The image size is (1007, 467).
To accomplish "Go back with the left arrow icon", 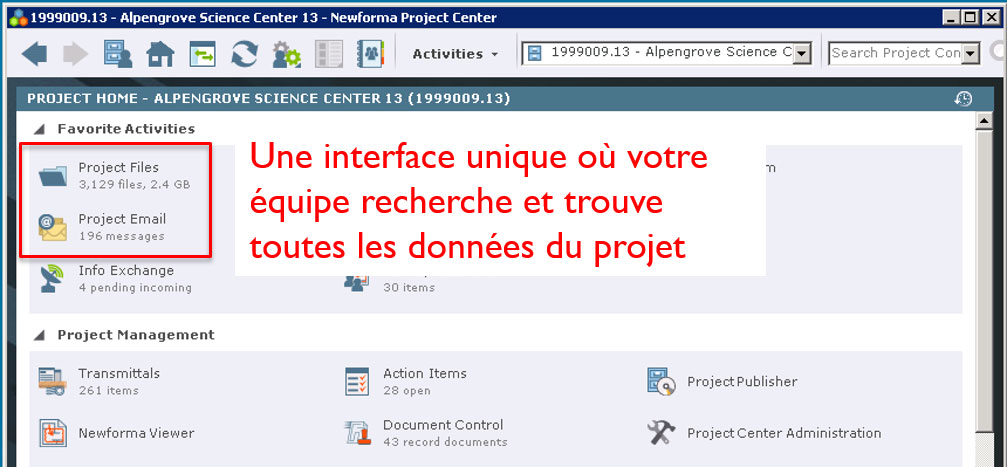I will click(x=34, y=54).
